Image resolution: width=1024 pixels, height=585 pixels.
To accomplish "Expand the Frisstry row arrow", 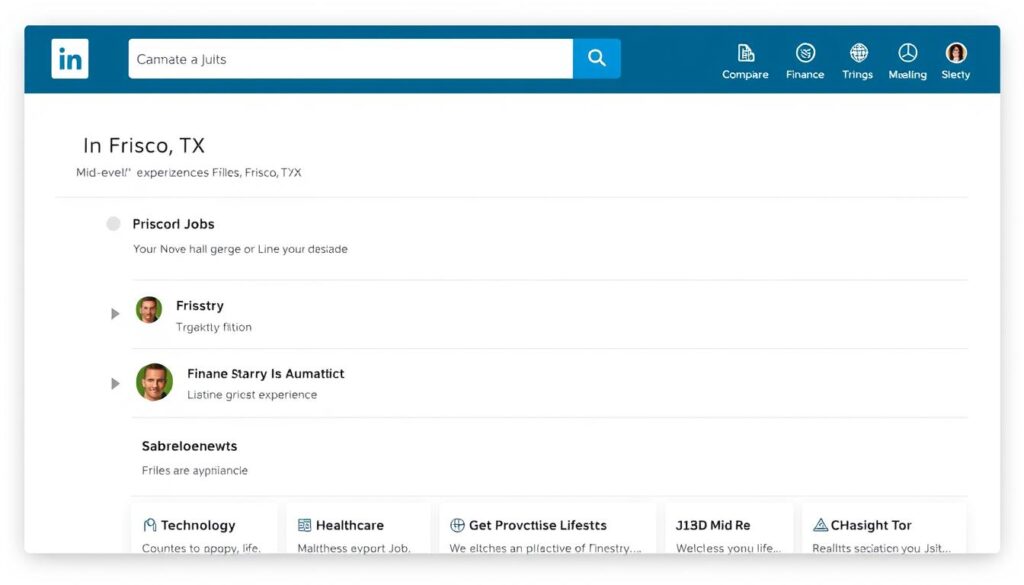I will pos(115,314).
